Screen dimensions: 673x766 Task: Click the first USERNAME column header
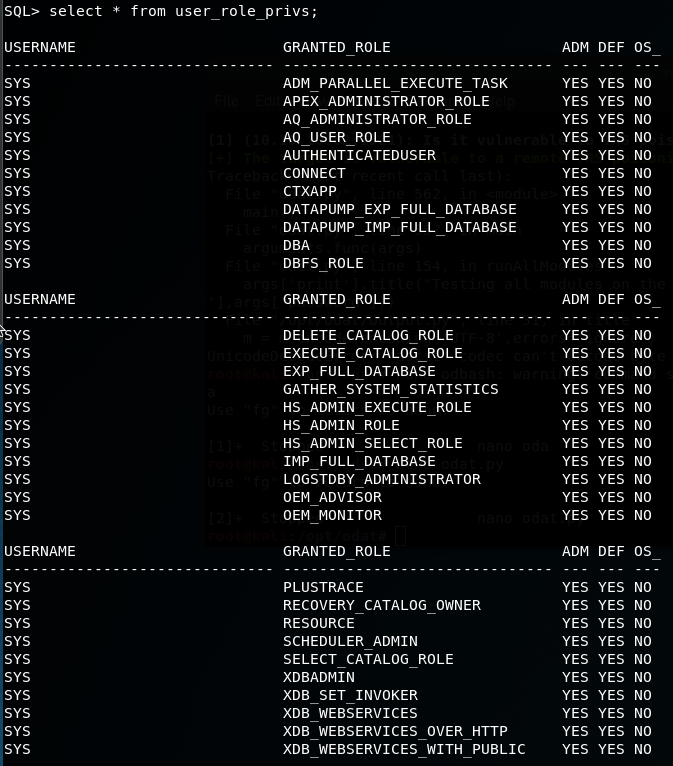tap(40, 47)
